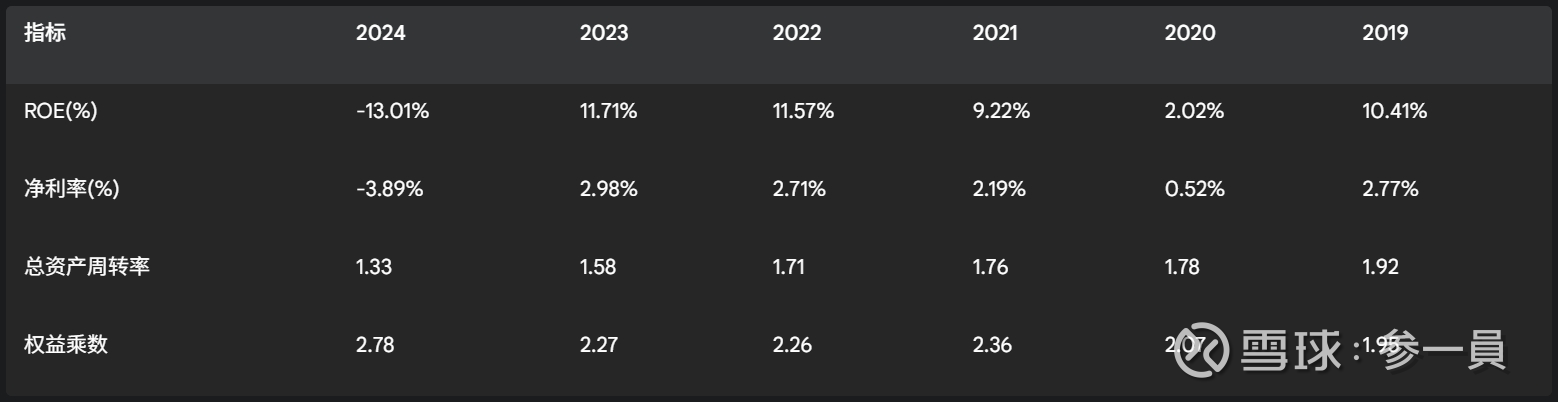Select the ROE(%) row label
Screen dimensions: 1558x402
point(60,111)
